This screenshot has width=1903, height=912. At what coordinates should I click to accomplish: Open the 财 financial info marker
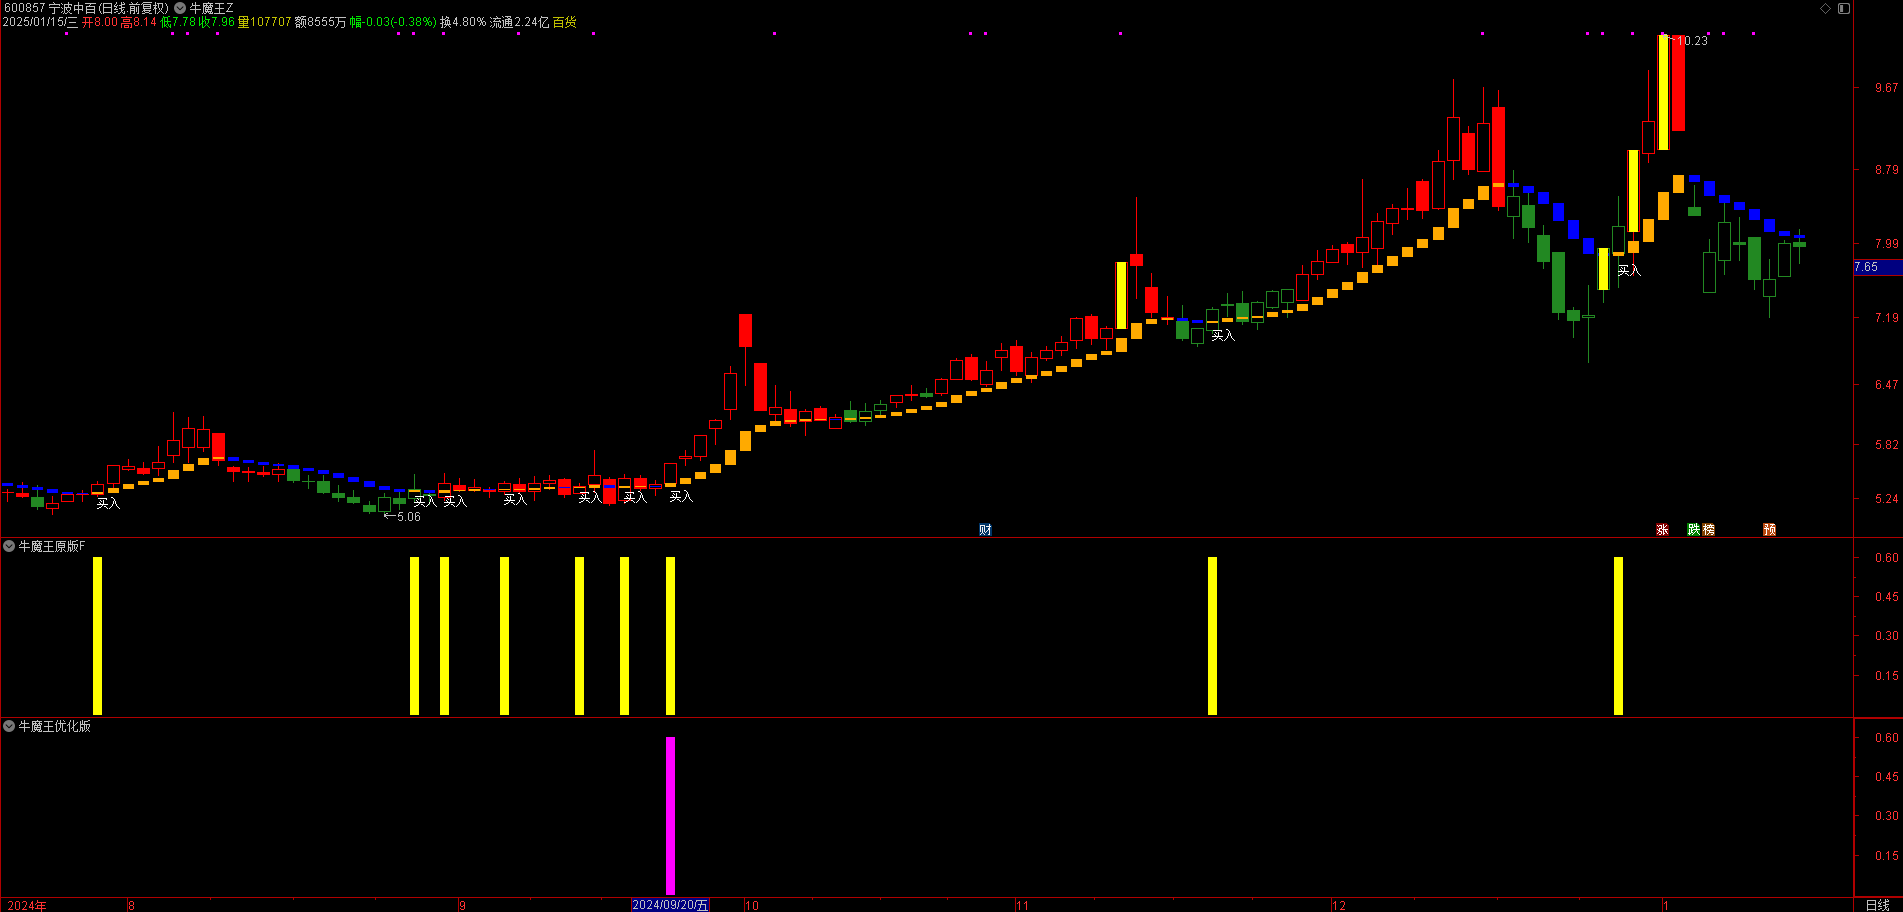click(985, 530)
